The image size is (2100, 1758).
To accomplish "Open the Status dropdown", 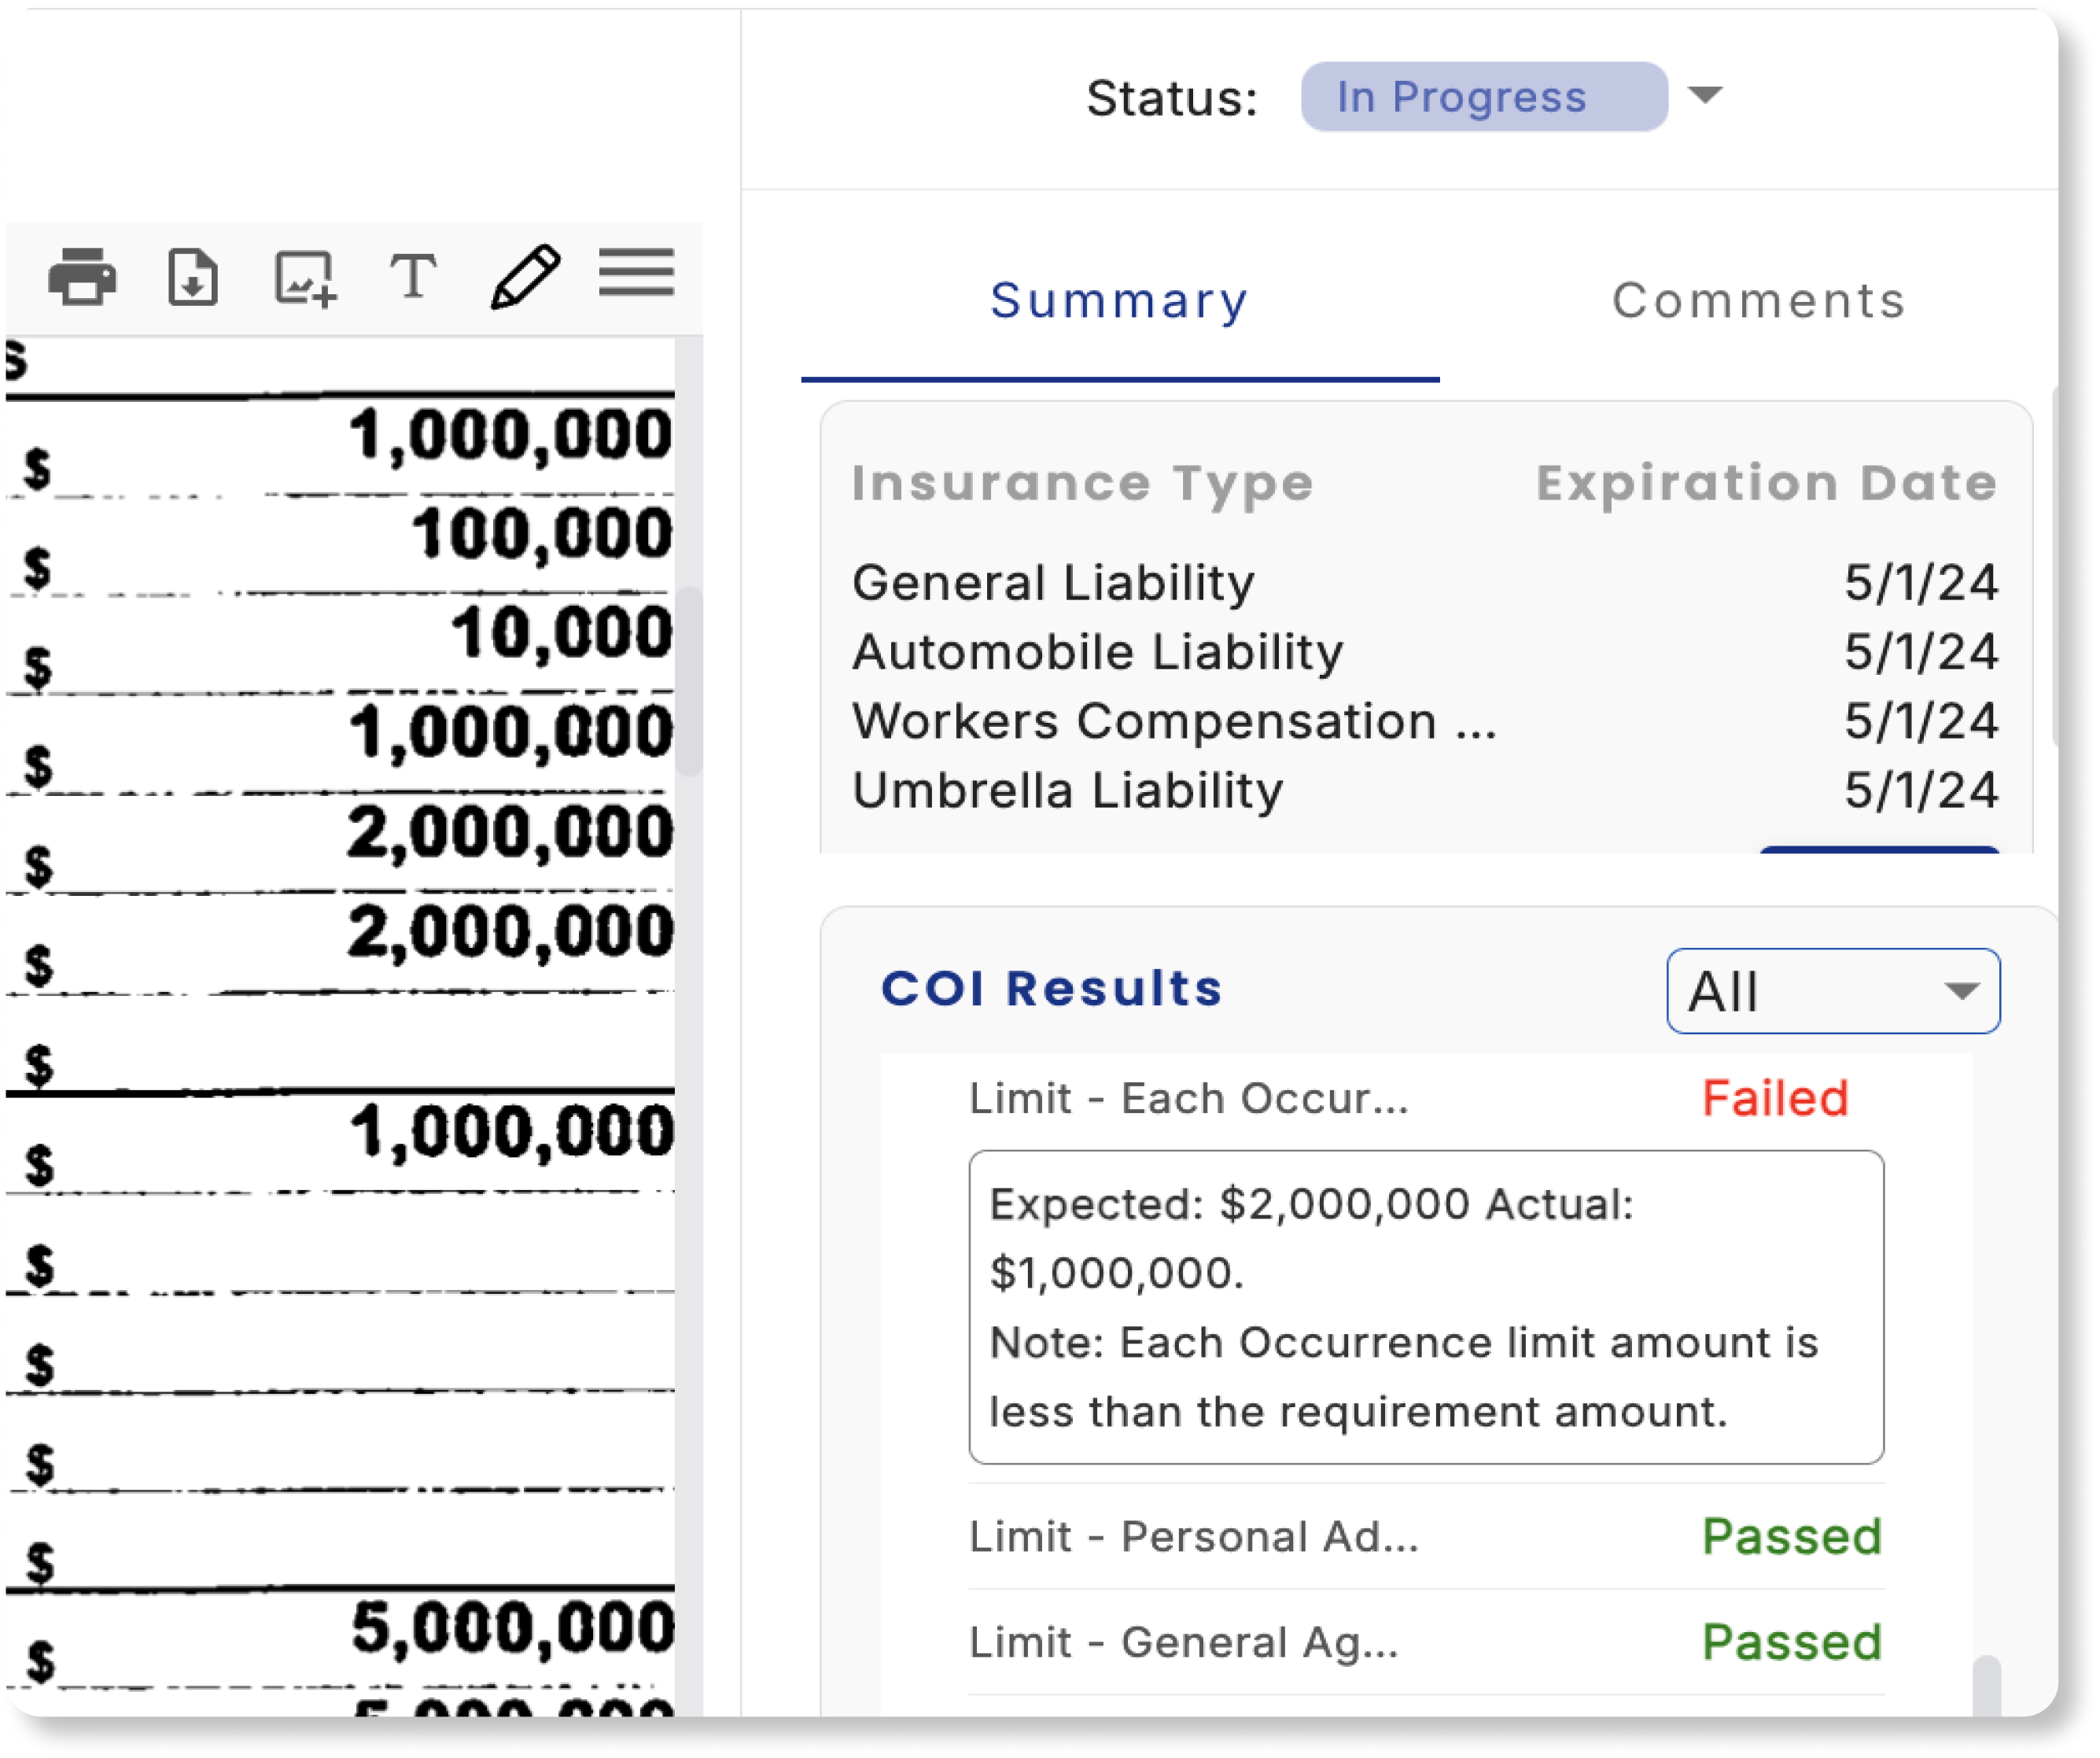I will (1706, 97).
